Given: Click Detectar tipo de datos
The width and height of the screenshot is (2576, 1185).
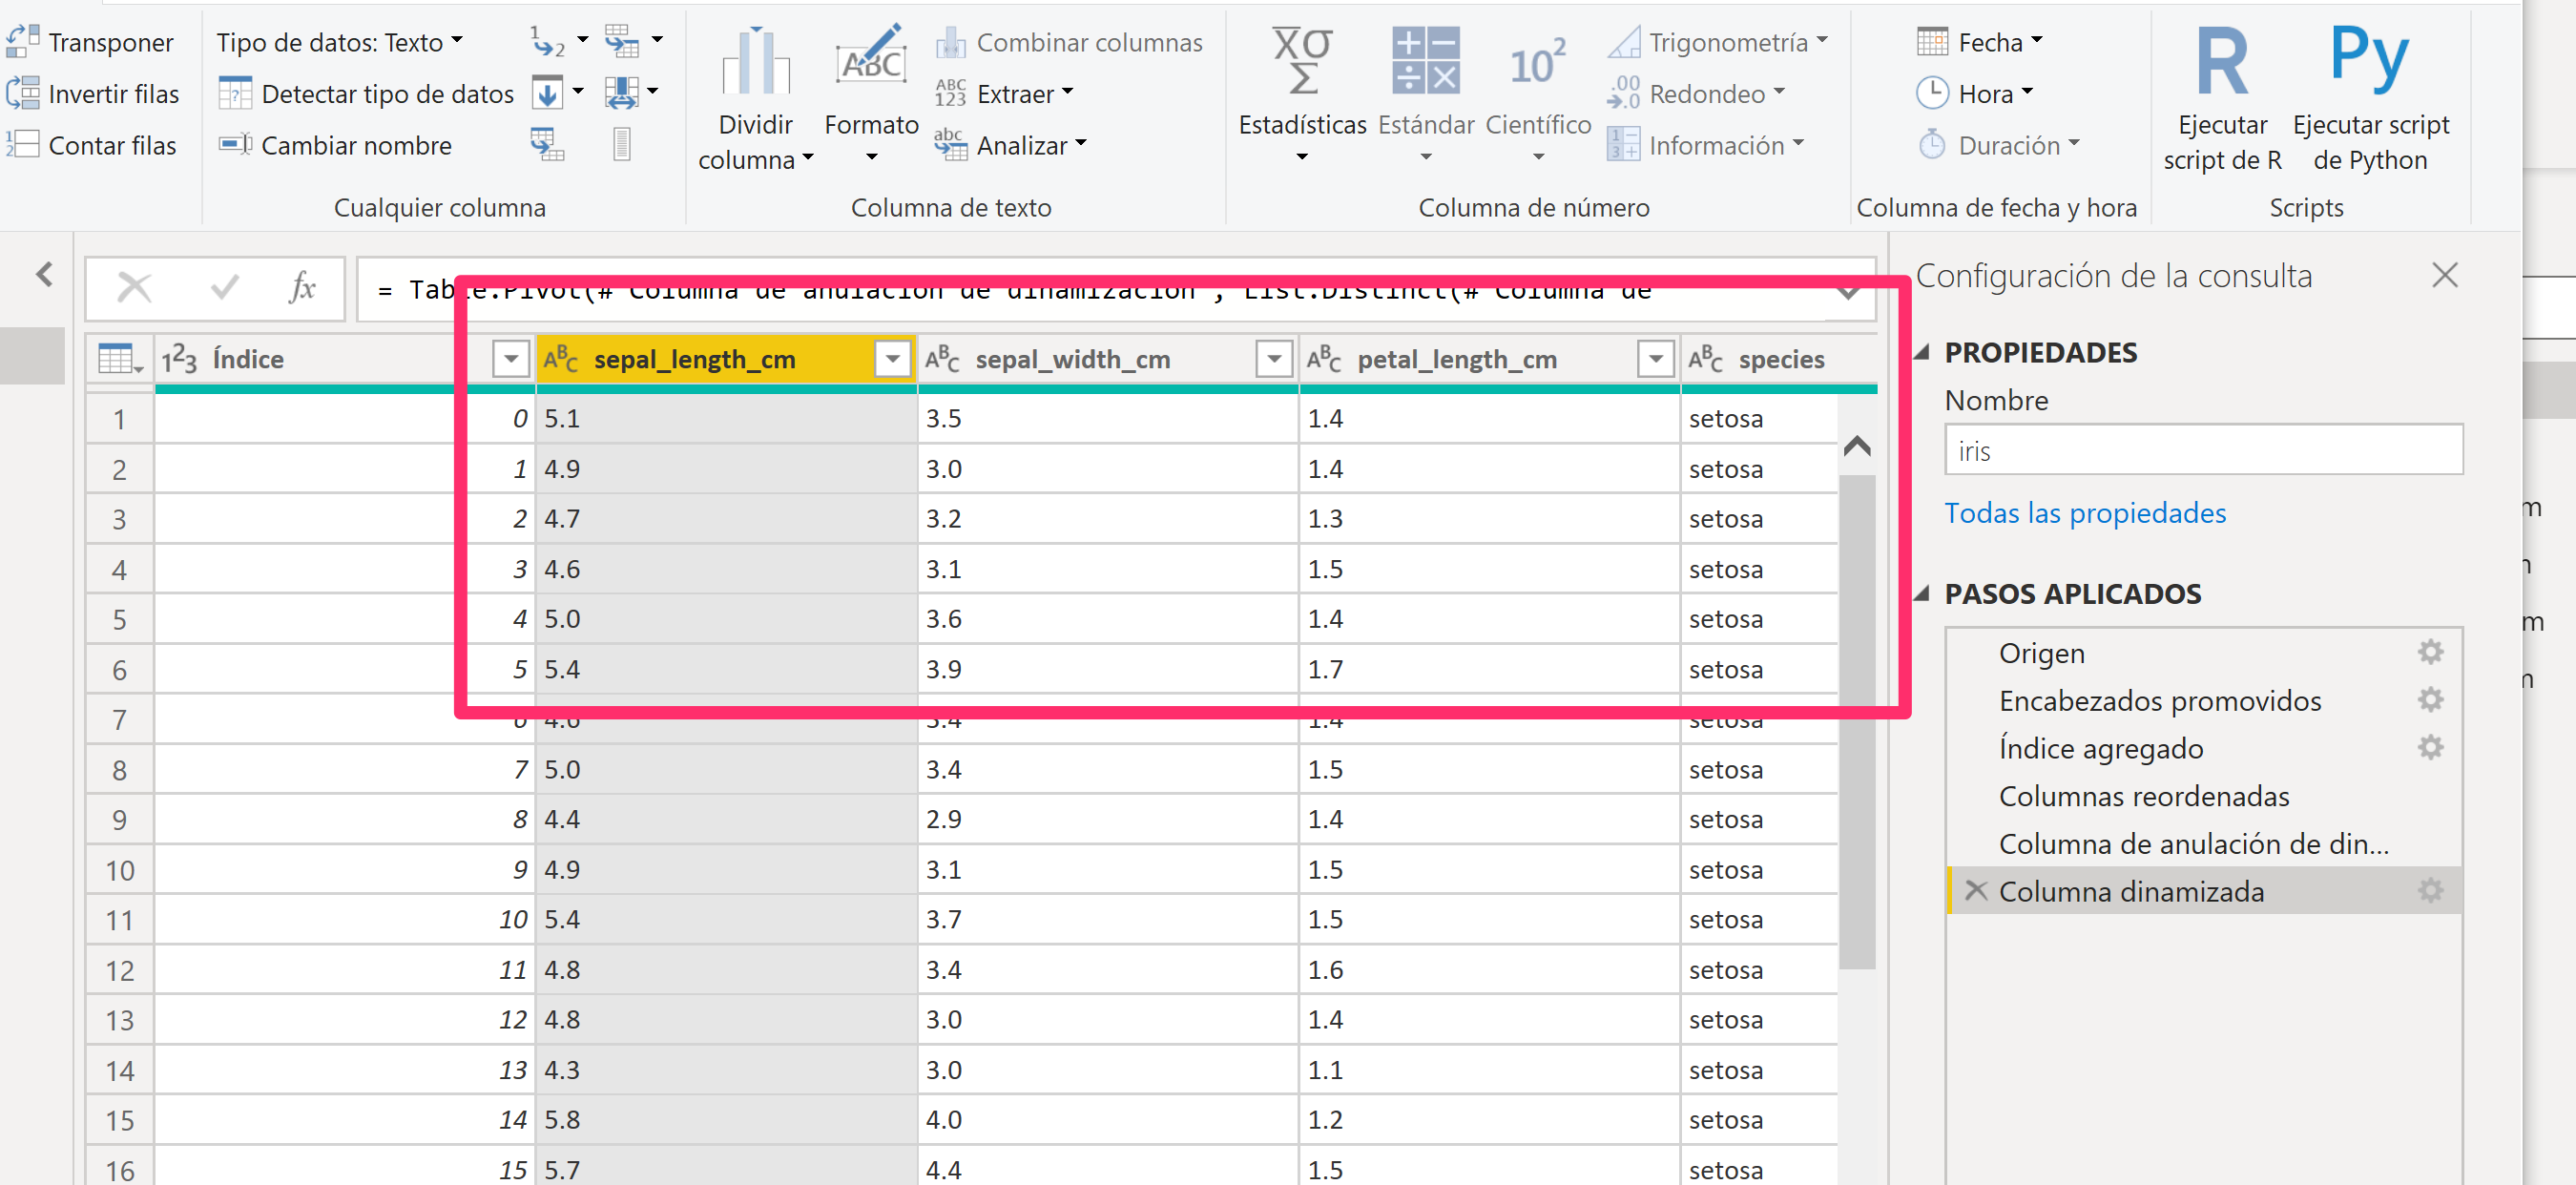Looking at the screenshot, I should 366,94.
